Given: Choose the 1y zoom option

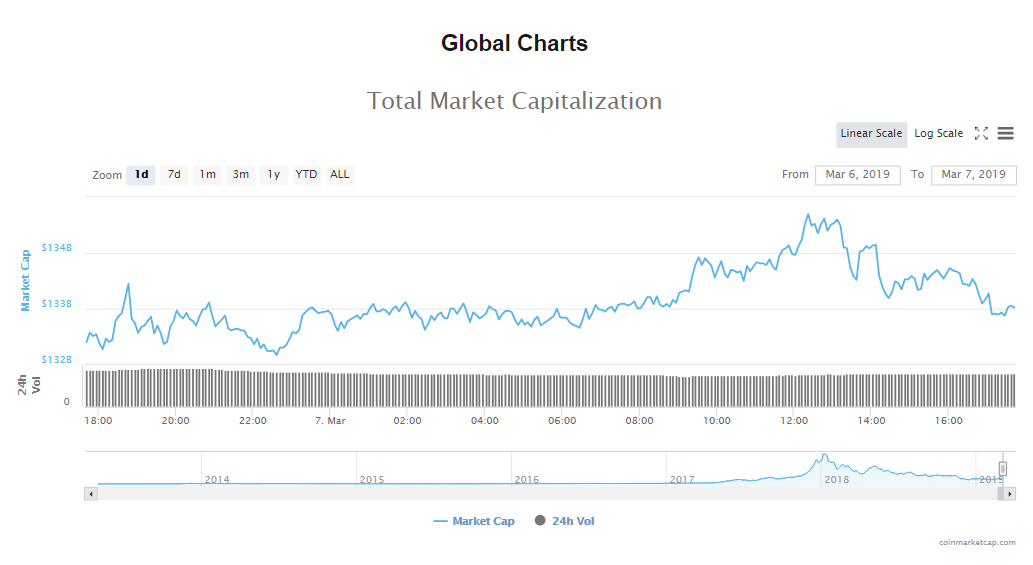Looking at the screenshot, I should 273,175.
